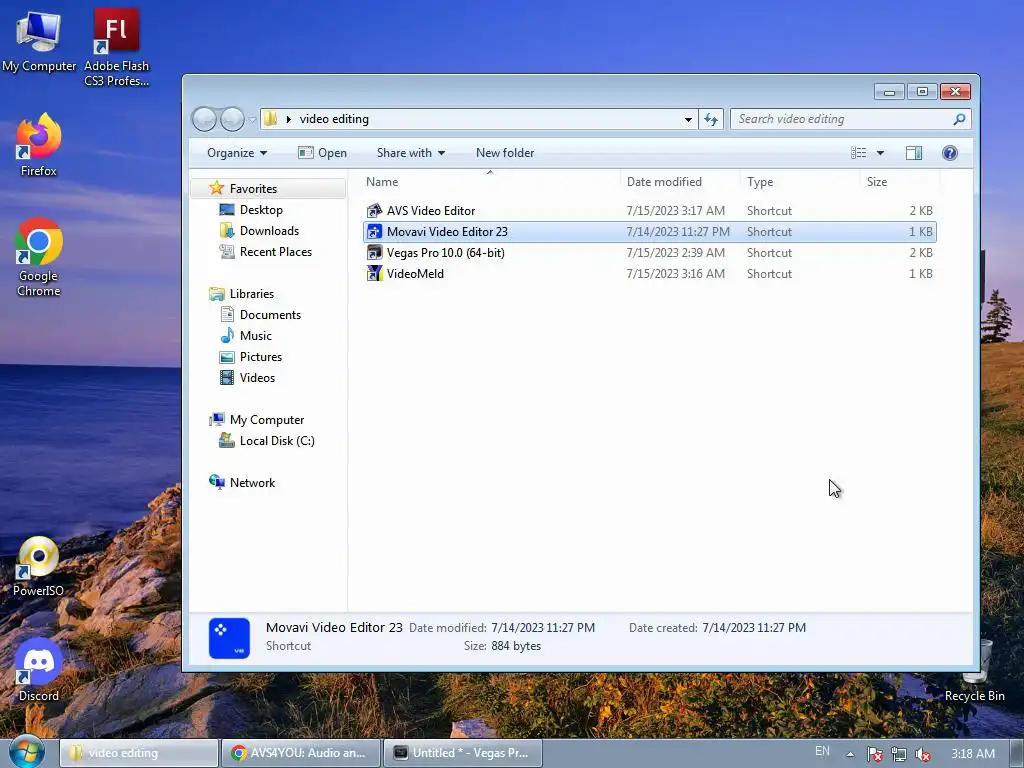Select Libraries in the navigation pane
1024x768 pixels.
(251, 294)
